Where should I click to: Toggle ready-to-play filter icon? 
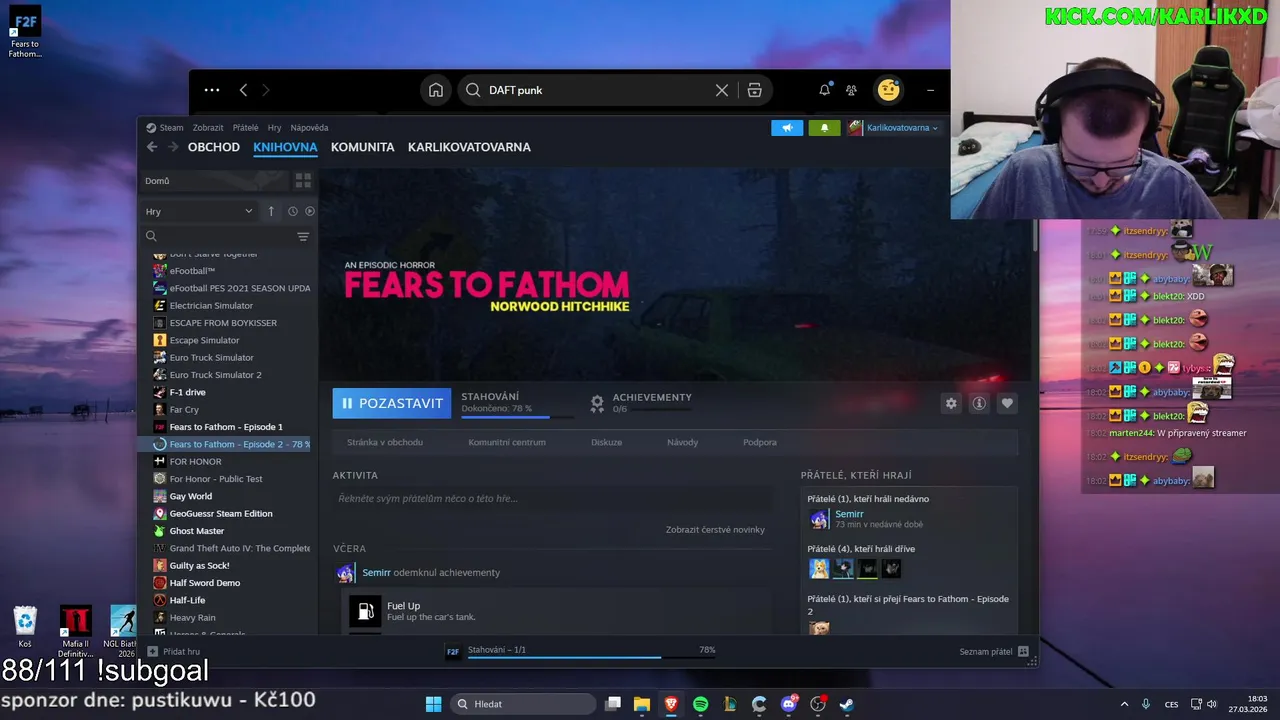[309, 211]
